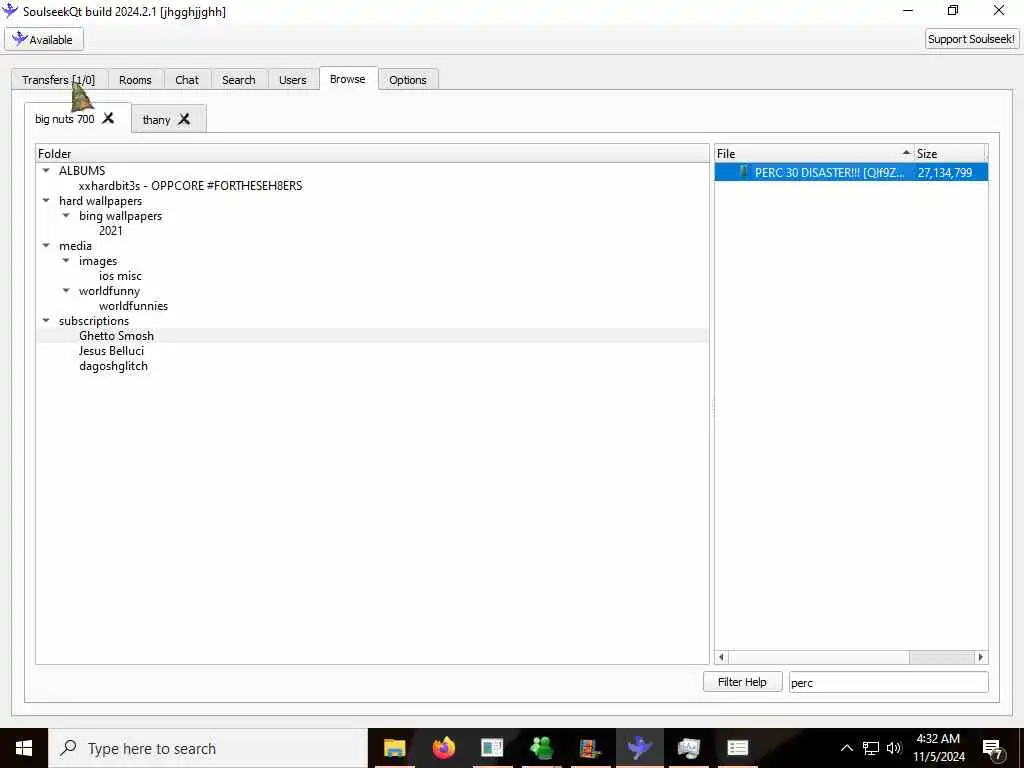Collapse the media folder
Viewport: 1024px width, 768px height.
click(46, 246)
